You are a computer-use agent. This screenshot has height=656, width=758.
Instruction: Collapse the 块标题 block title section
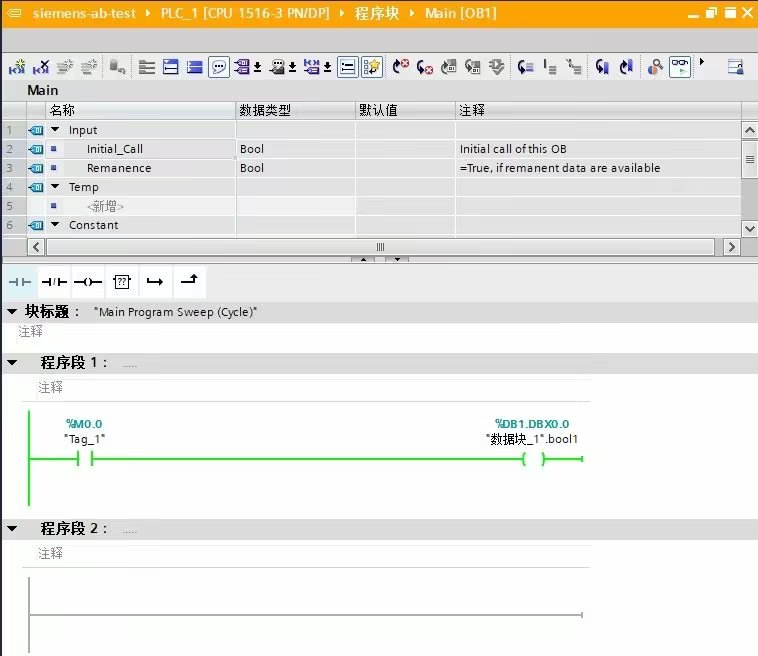[x=12, y=312]
